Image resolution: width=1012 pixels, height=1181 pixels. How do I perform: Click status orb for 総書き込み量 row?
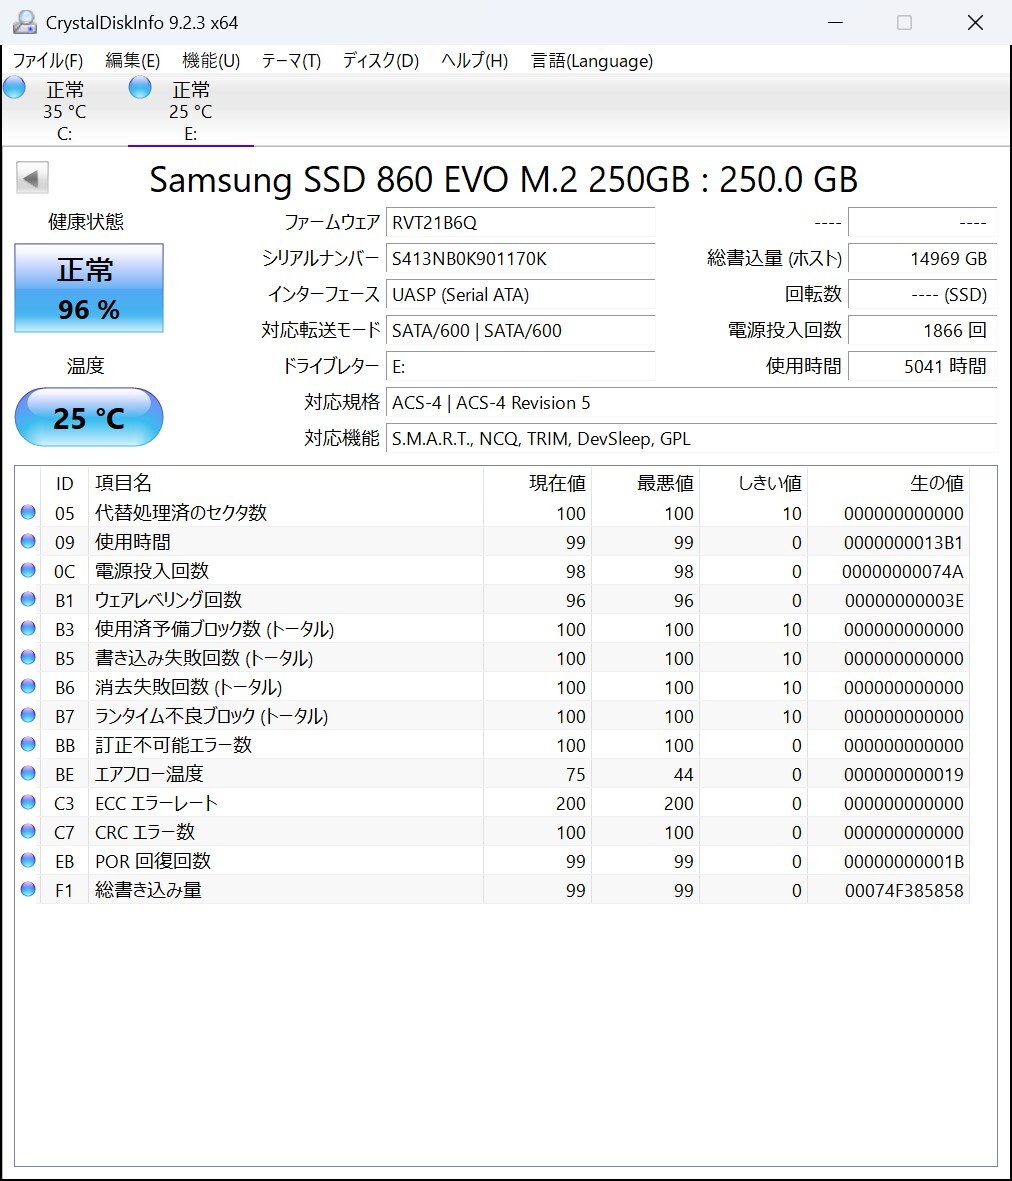tap(28, 890)
